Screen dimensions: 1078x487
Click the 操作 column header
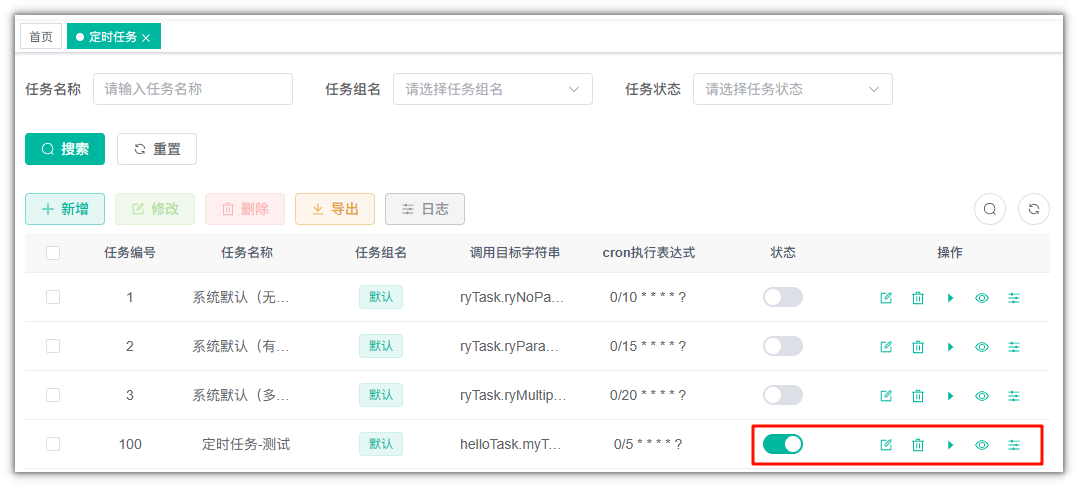[x=950, y=252]
